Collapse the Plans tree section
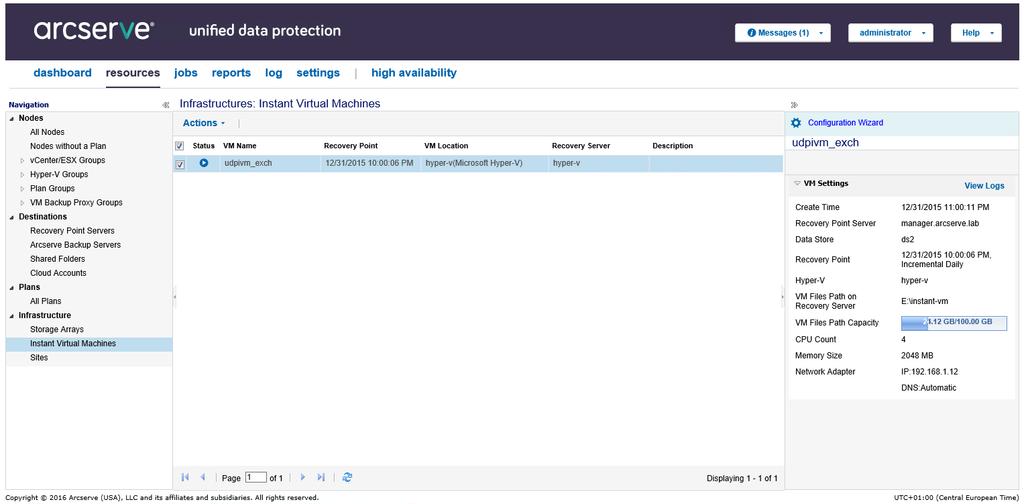The height and width of the screenshot is (504, 1024). tap(12, 288)
